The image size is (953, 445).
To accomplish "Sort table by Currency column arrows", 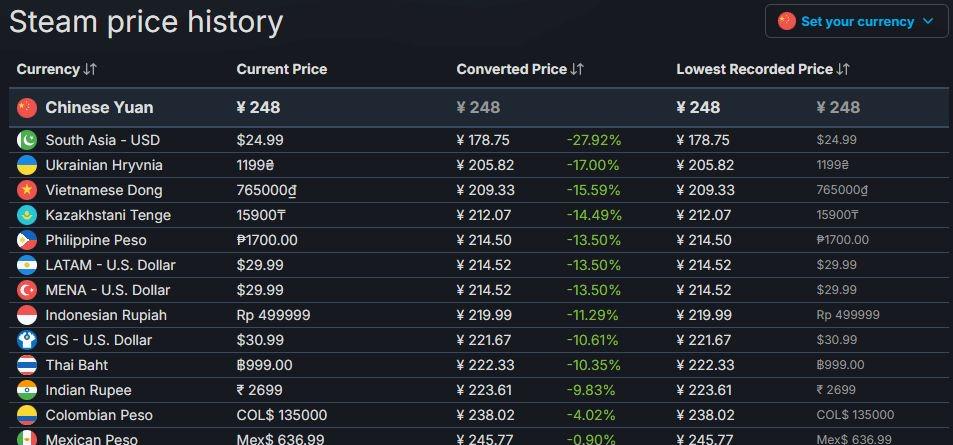I will [90, 69].
